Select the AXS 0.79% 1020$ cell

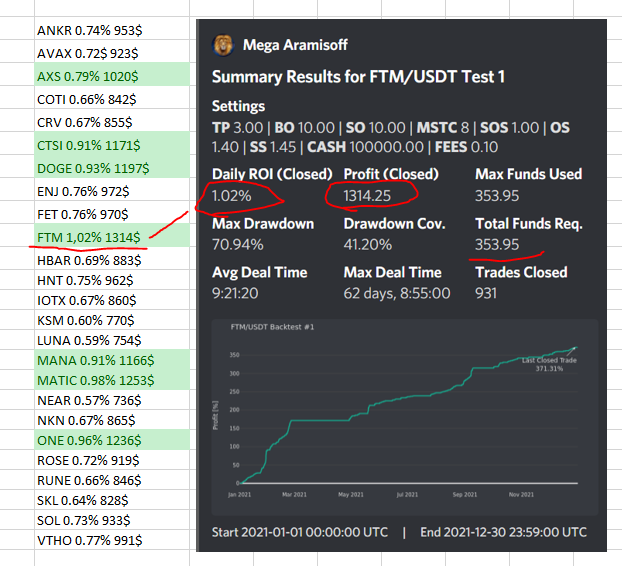112,76
